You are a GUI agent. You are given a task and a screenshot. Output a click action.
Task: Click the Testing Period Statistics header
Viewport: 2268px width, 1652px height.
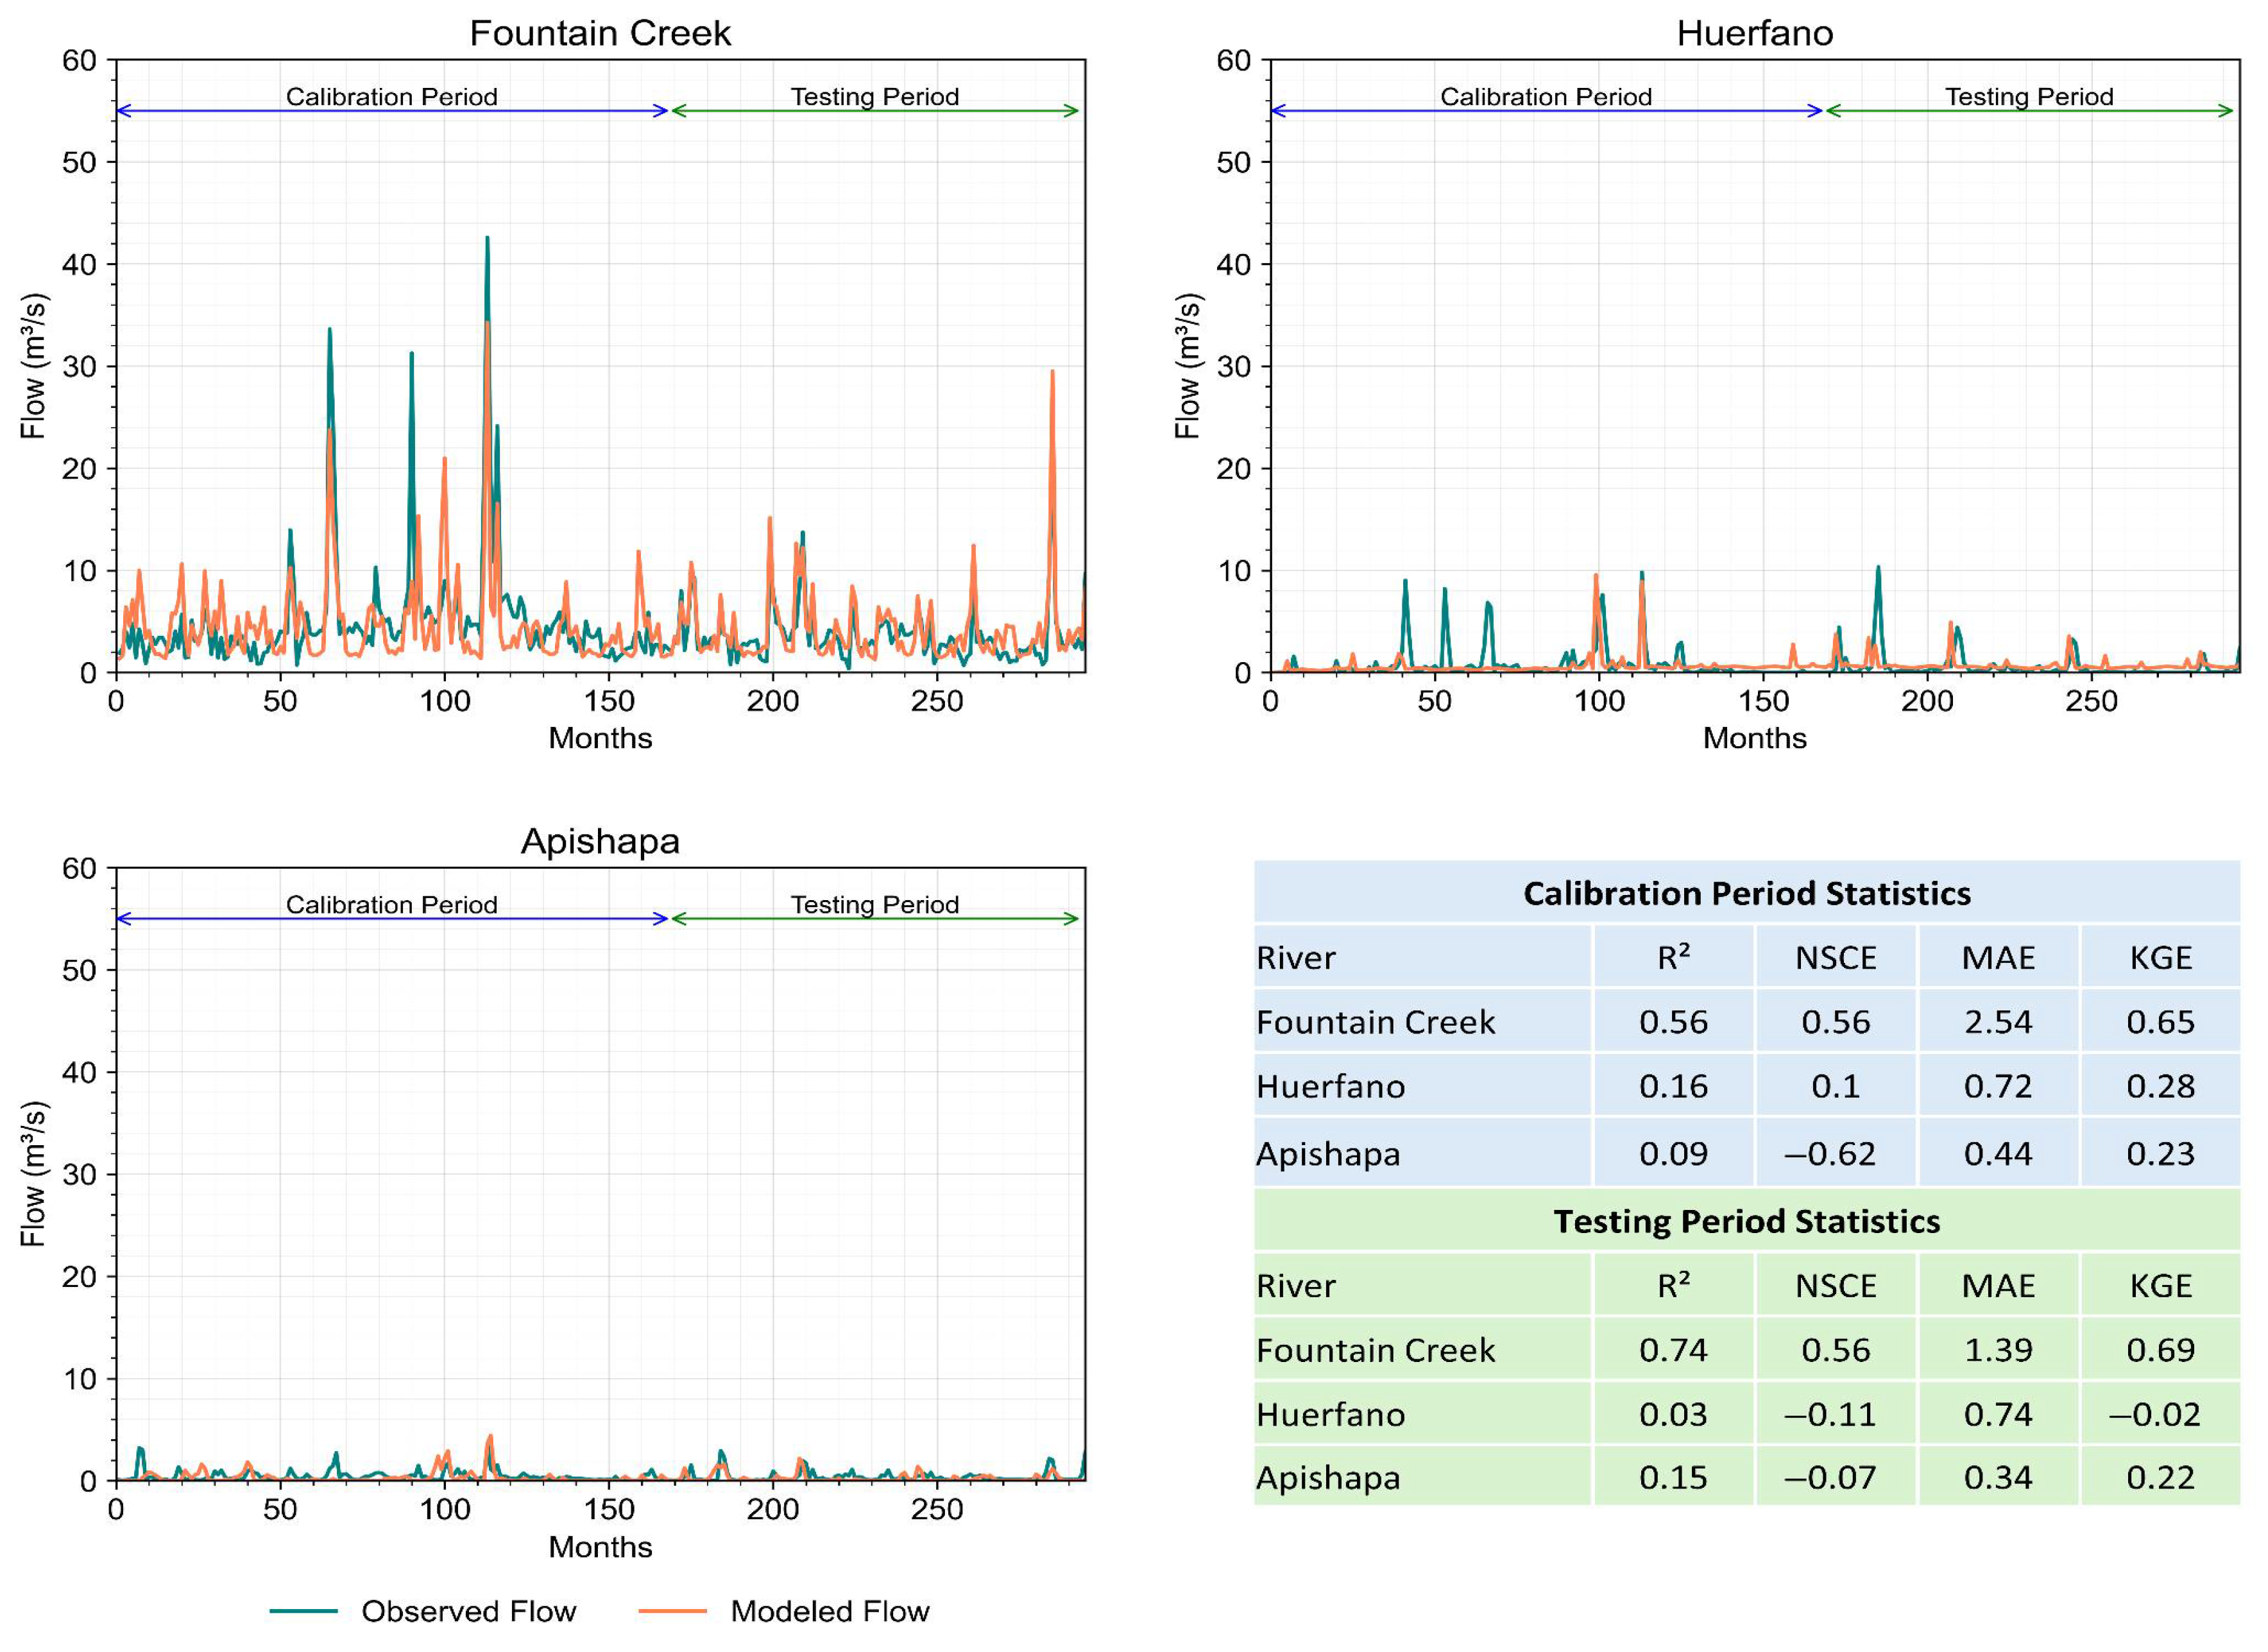click(x=1746, y=1221)
